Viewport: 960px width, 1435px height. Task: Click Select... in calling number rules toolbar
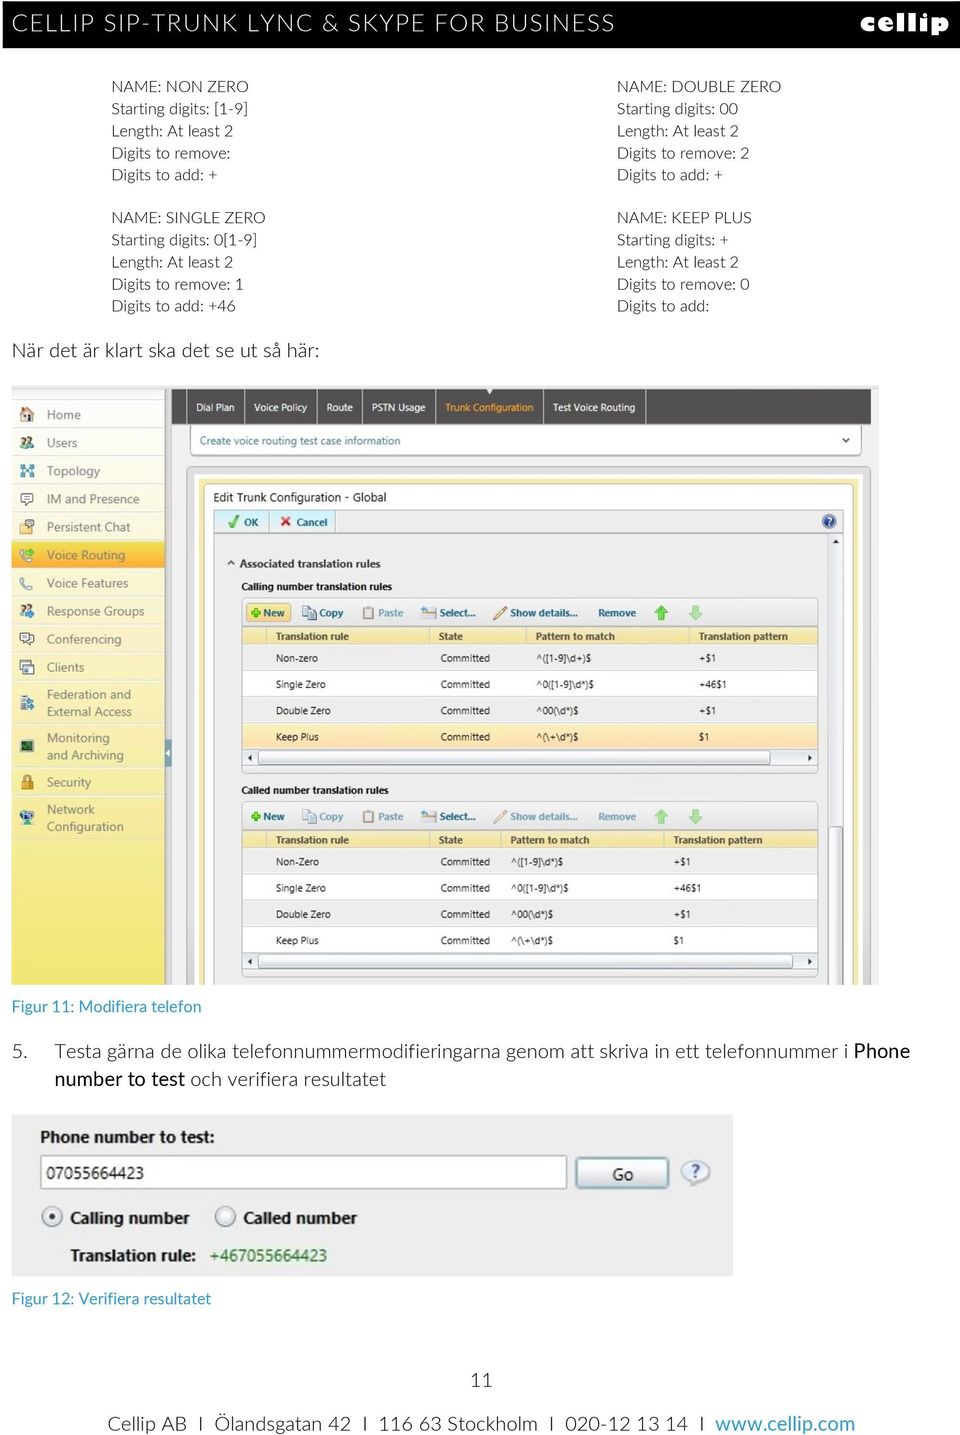click(448, 612)
